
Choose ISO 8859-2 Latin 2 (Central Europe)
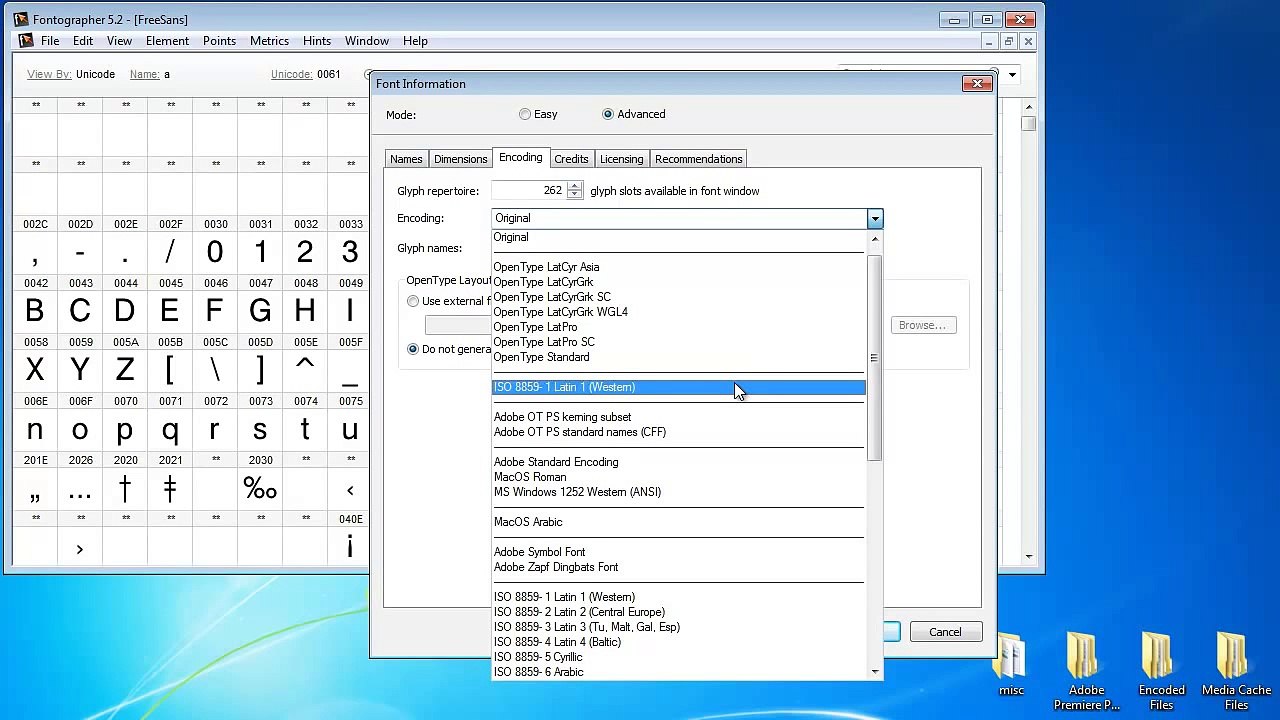[x=678, y=612]
